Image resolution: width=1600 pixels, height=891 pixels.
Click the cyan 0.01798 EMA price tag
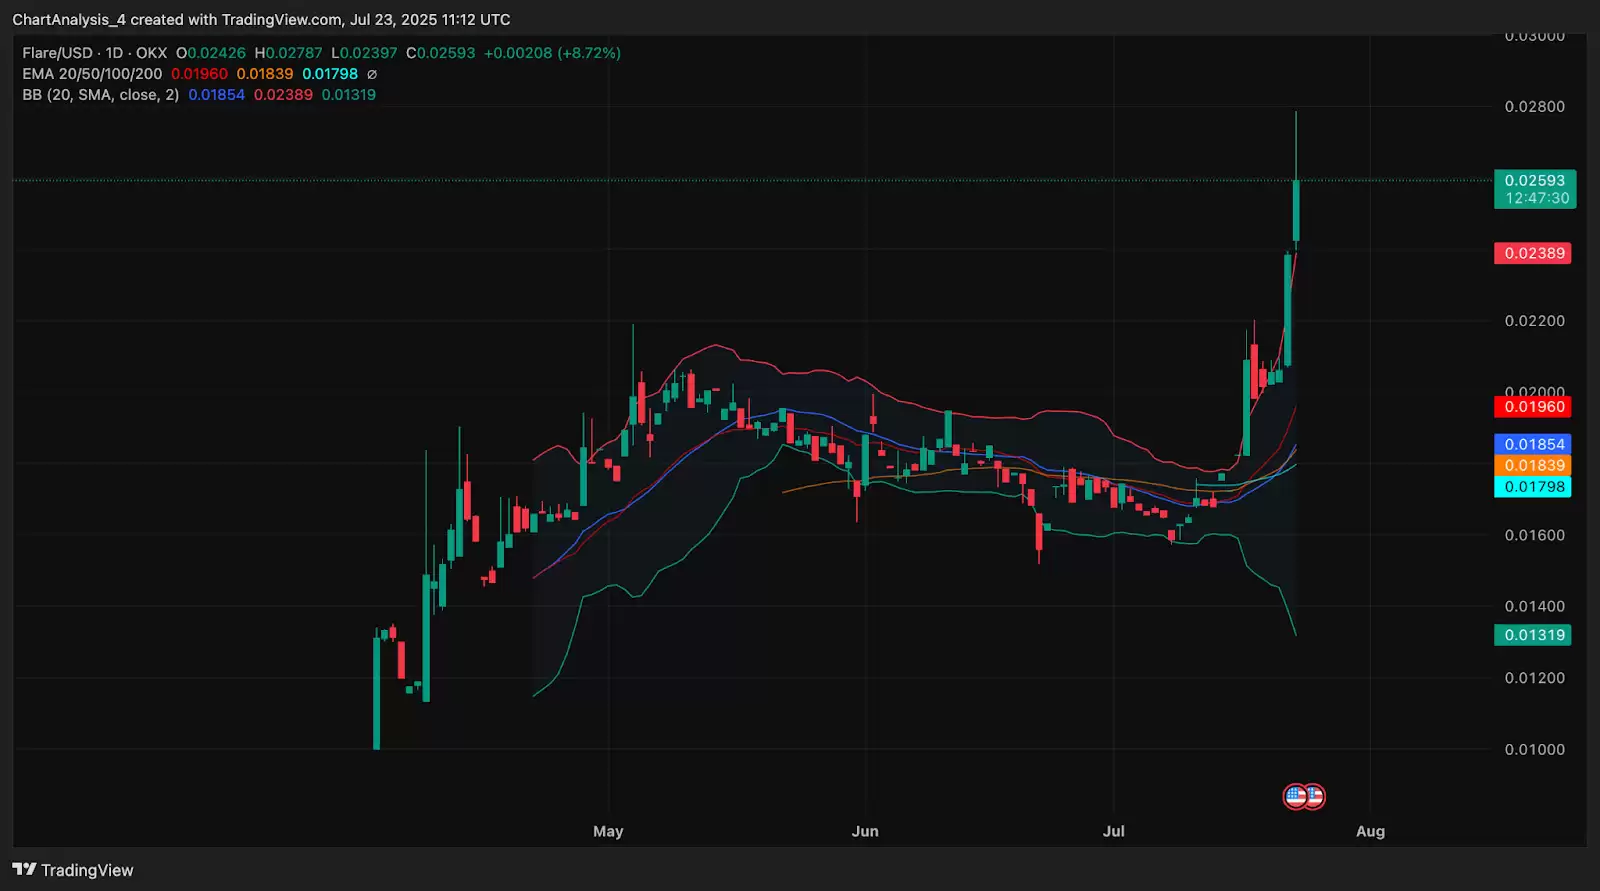(1533, 487)
